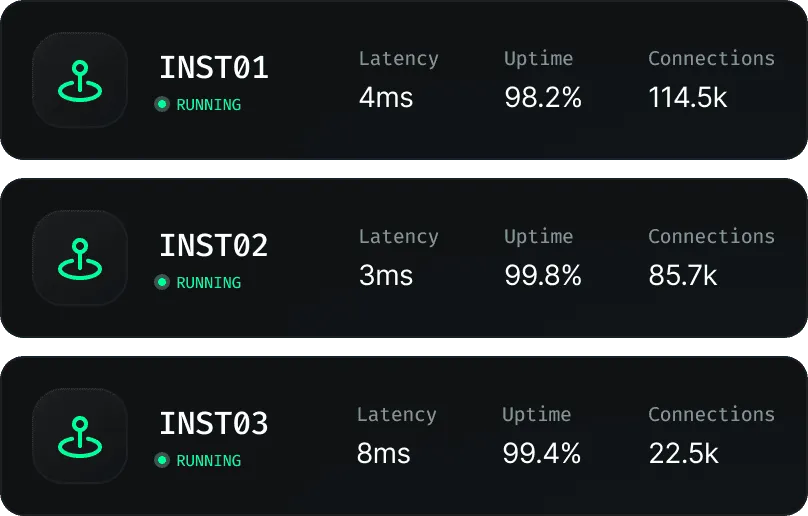Click the 99.8% uptime value for INST02
This screenshot has width=808, height=516.
pyautogui.click(x=543, y=275)
